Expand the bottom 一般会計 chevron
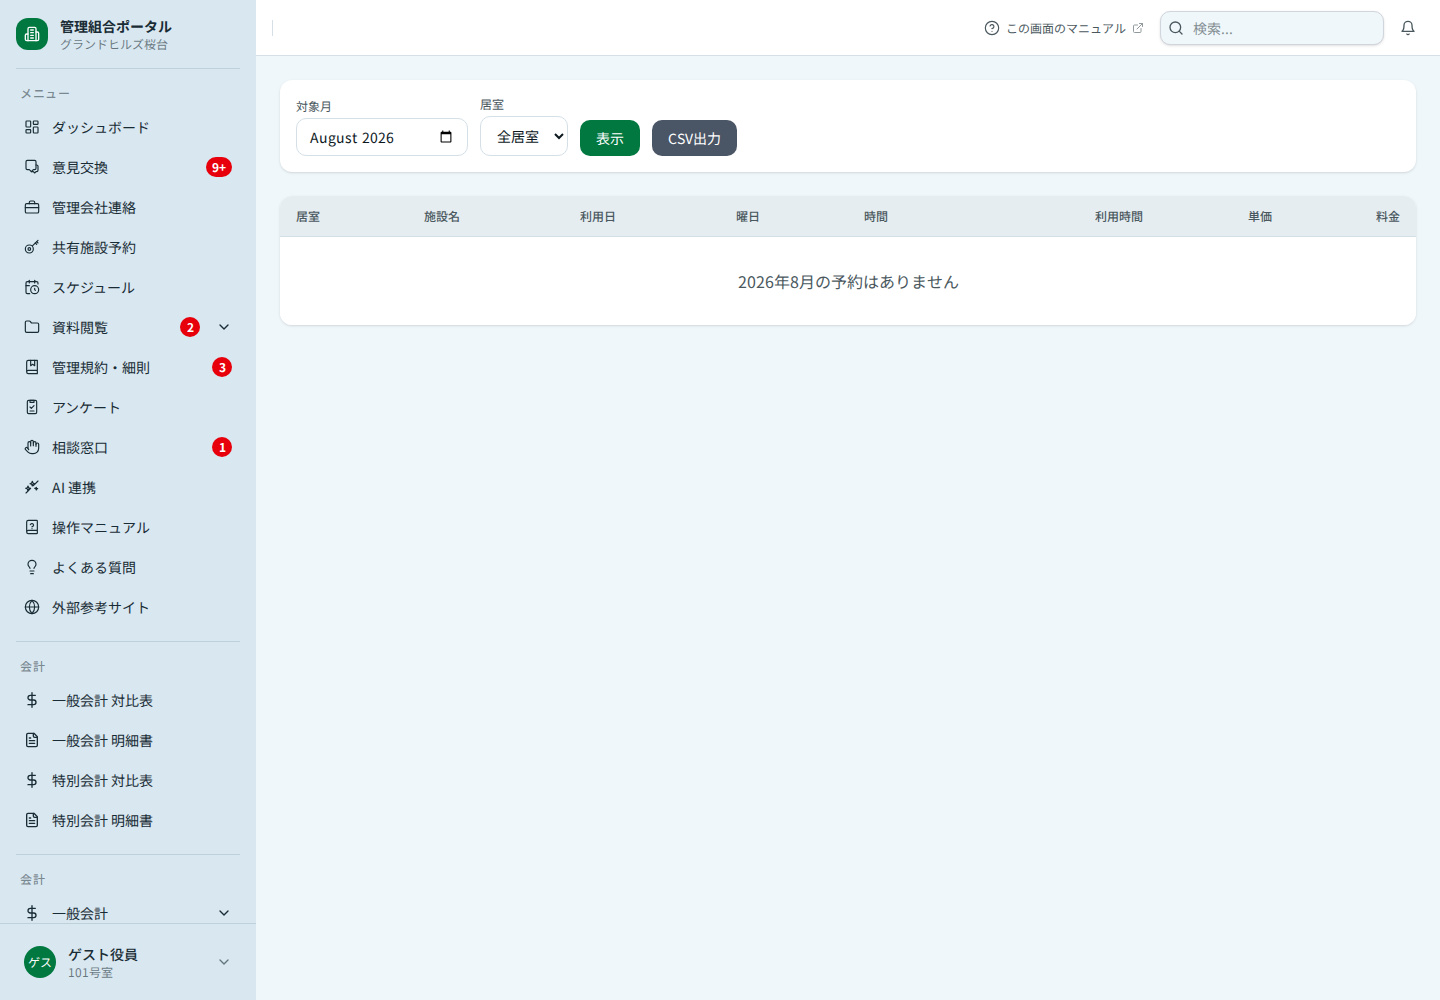The width and height of the screenshot is (1440, 1000). pos(224,913)
